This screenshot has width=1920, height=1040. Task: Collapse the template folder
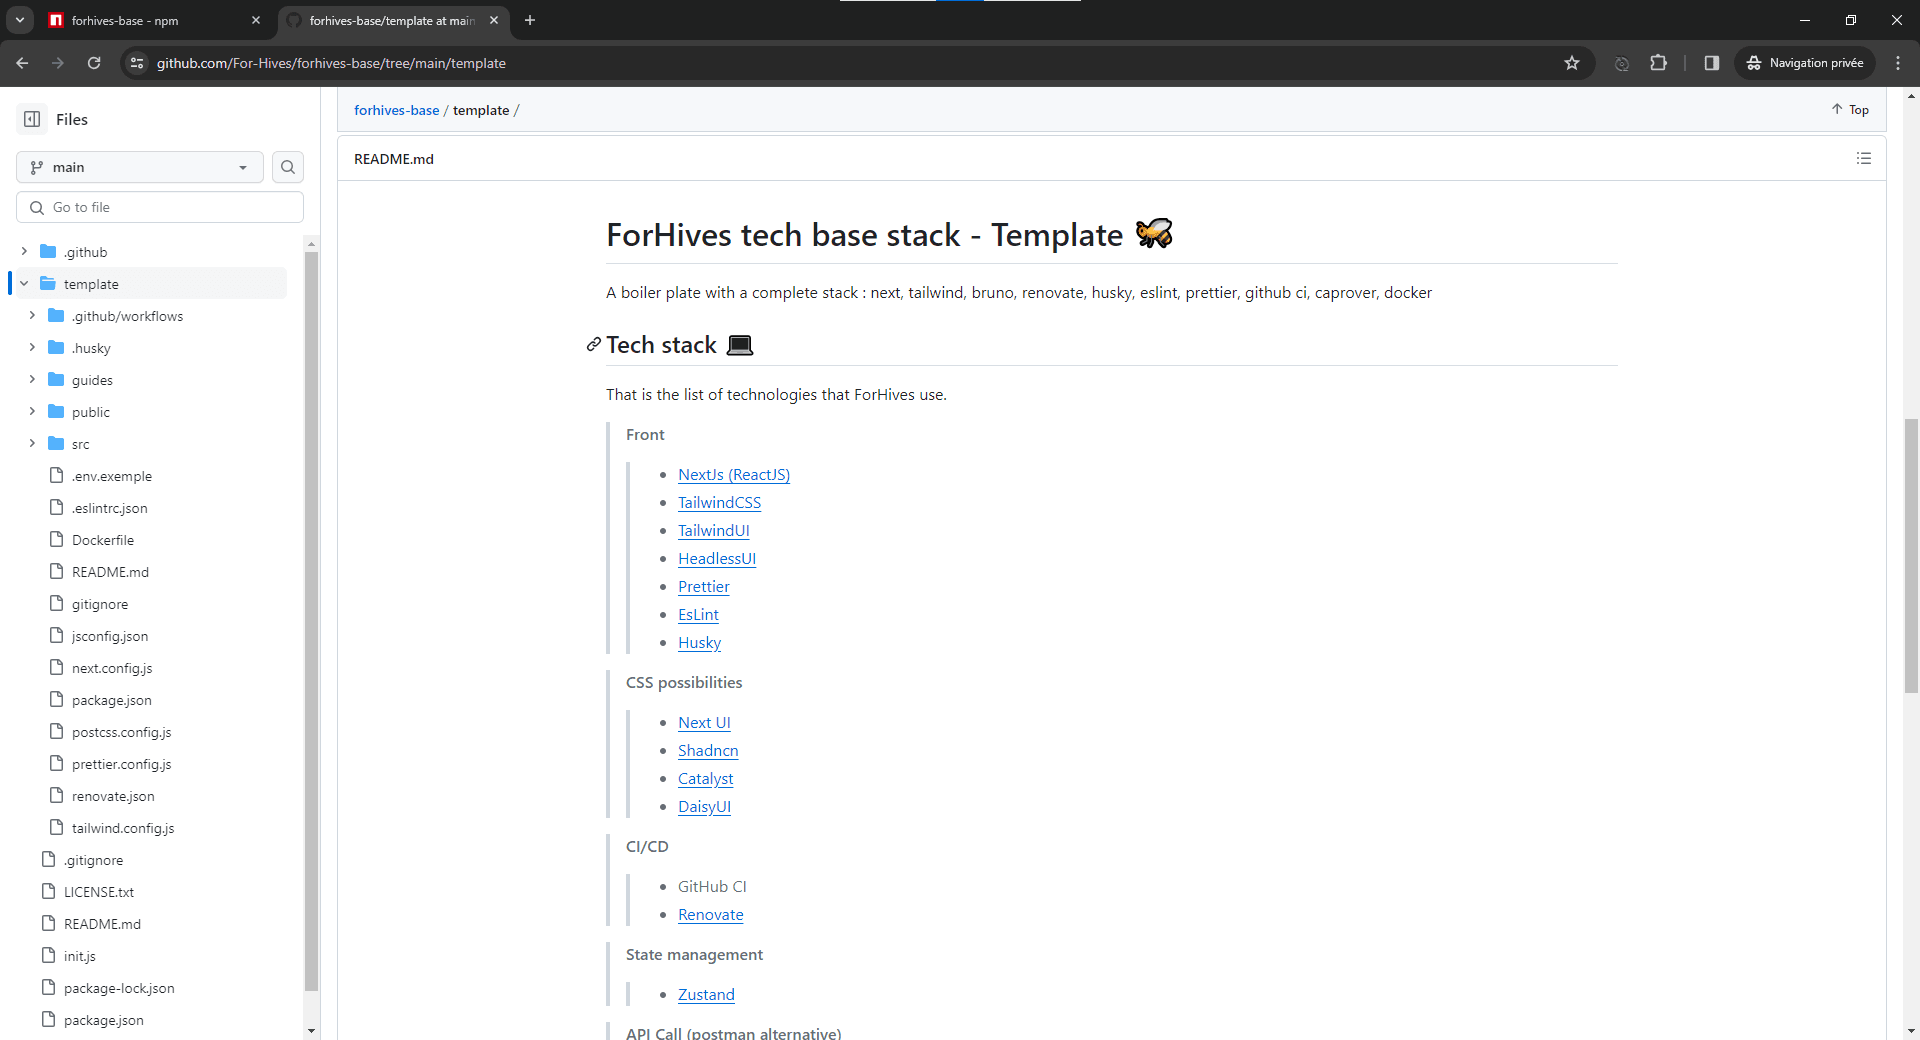24,284
